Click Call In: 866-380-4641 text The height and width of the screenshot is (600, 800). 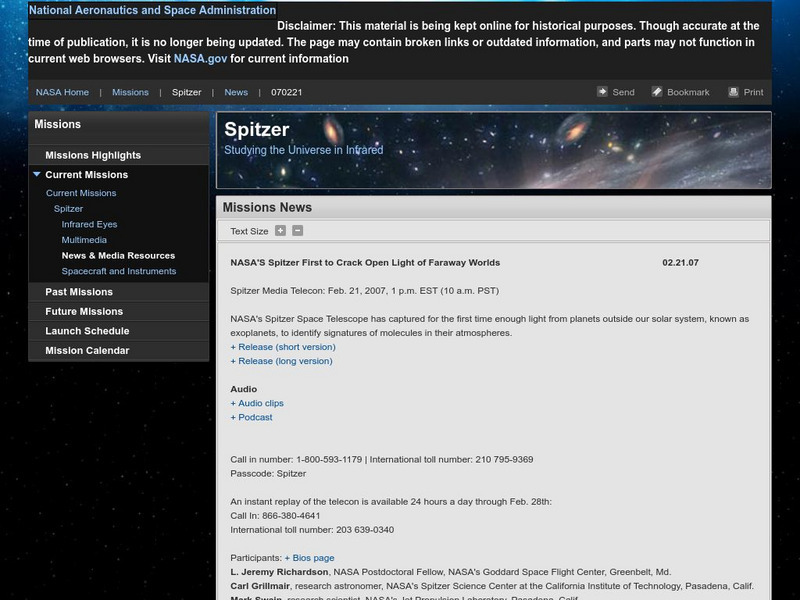(275, 516)
